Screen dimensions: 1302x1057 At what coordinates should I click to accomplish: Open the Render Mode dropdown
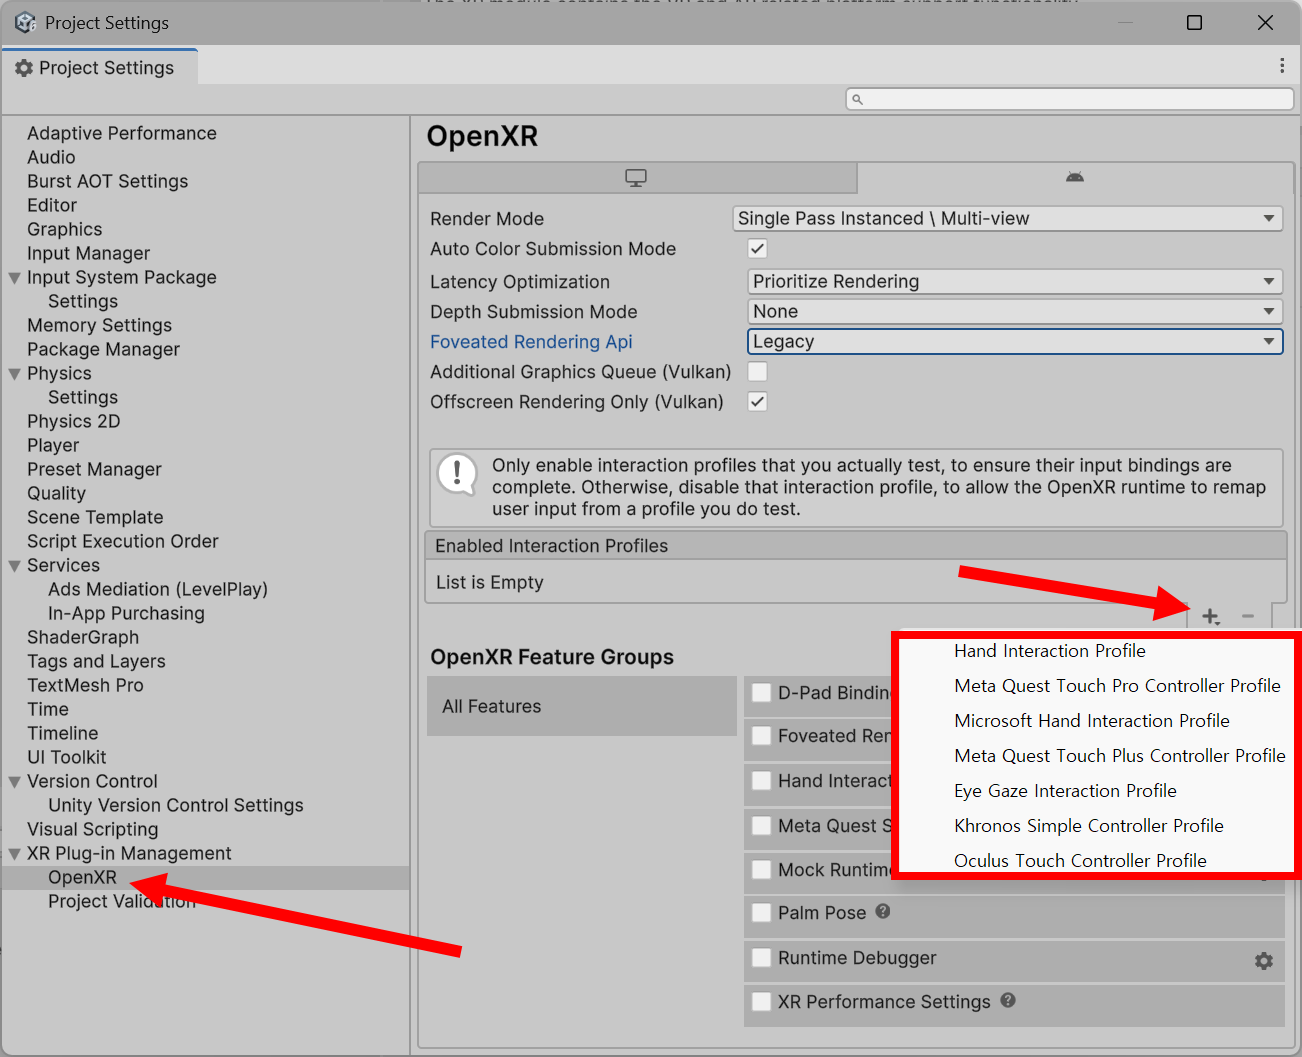click(1008, 219)
